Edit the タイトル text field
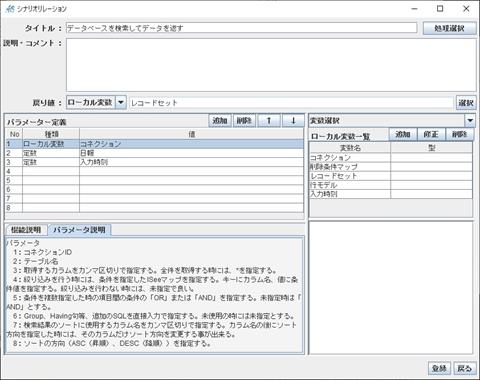Image resolution: width=480 pixels, height=380 pixels. (x=241, y=28)
